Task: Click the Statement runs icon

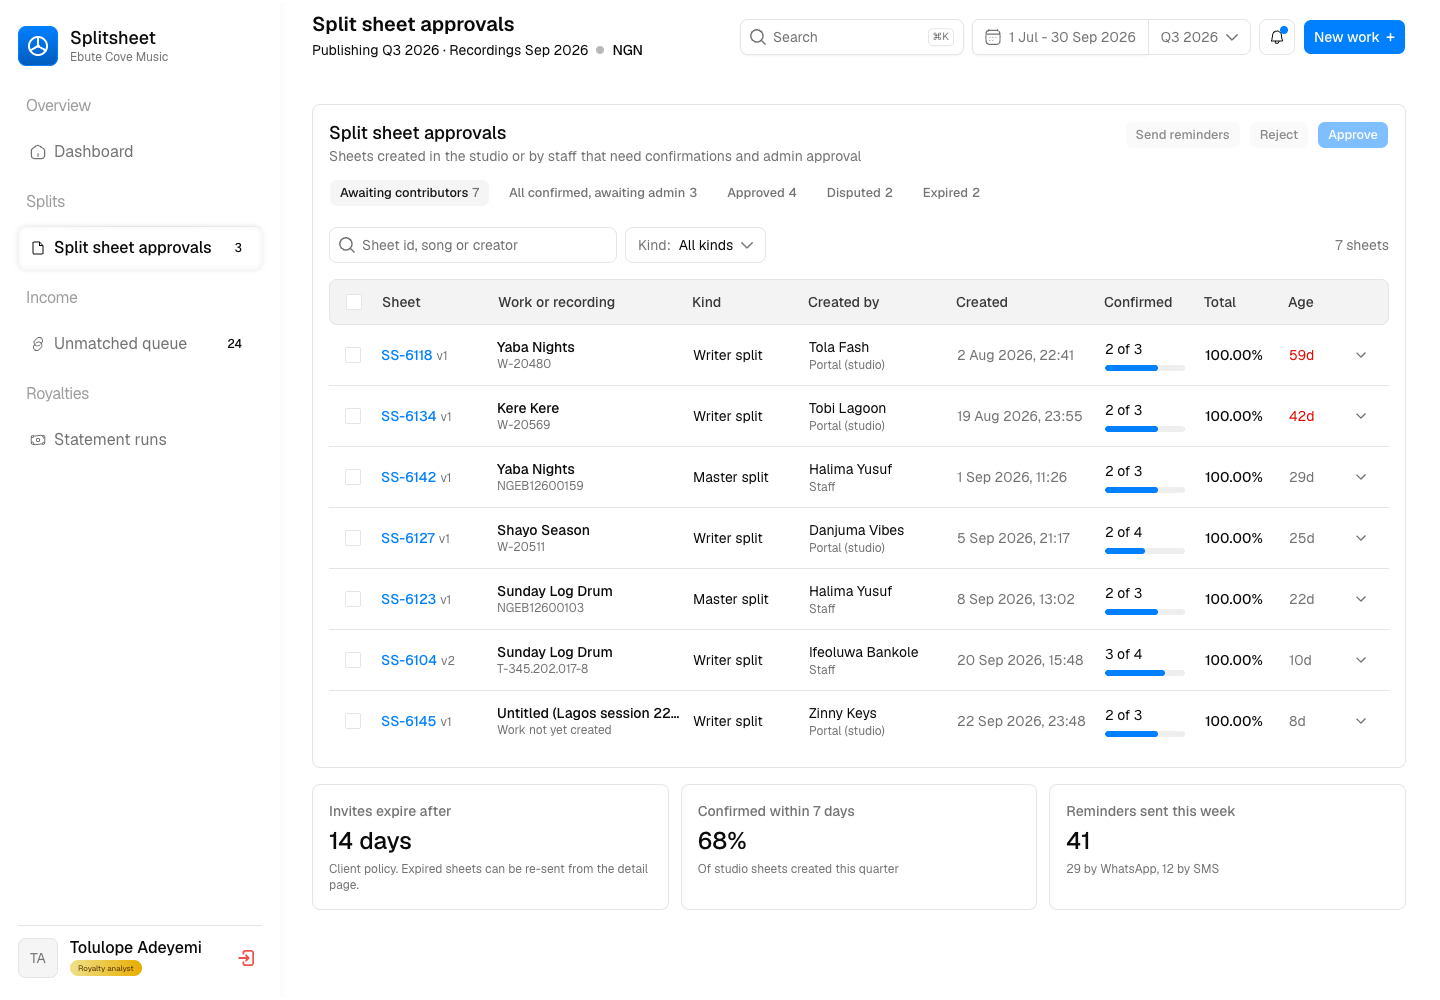Action: click(38, 440)
